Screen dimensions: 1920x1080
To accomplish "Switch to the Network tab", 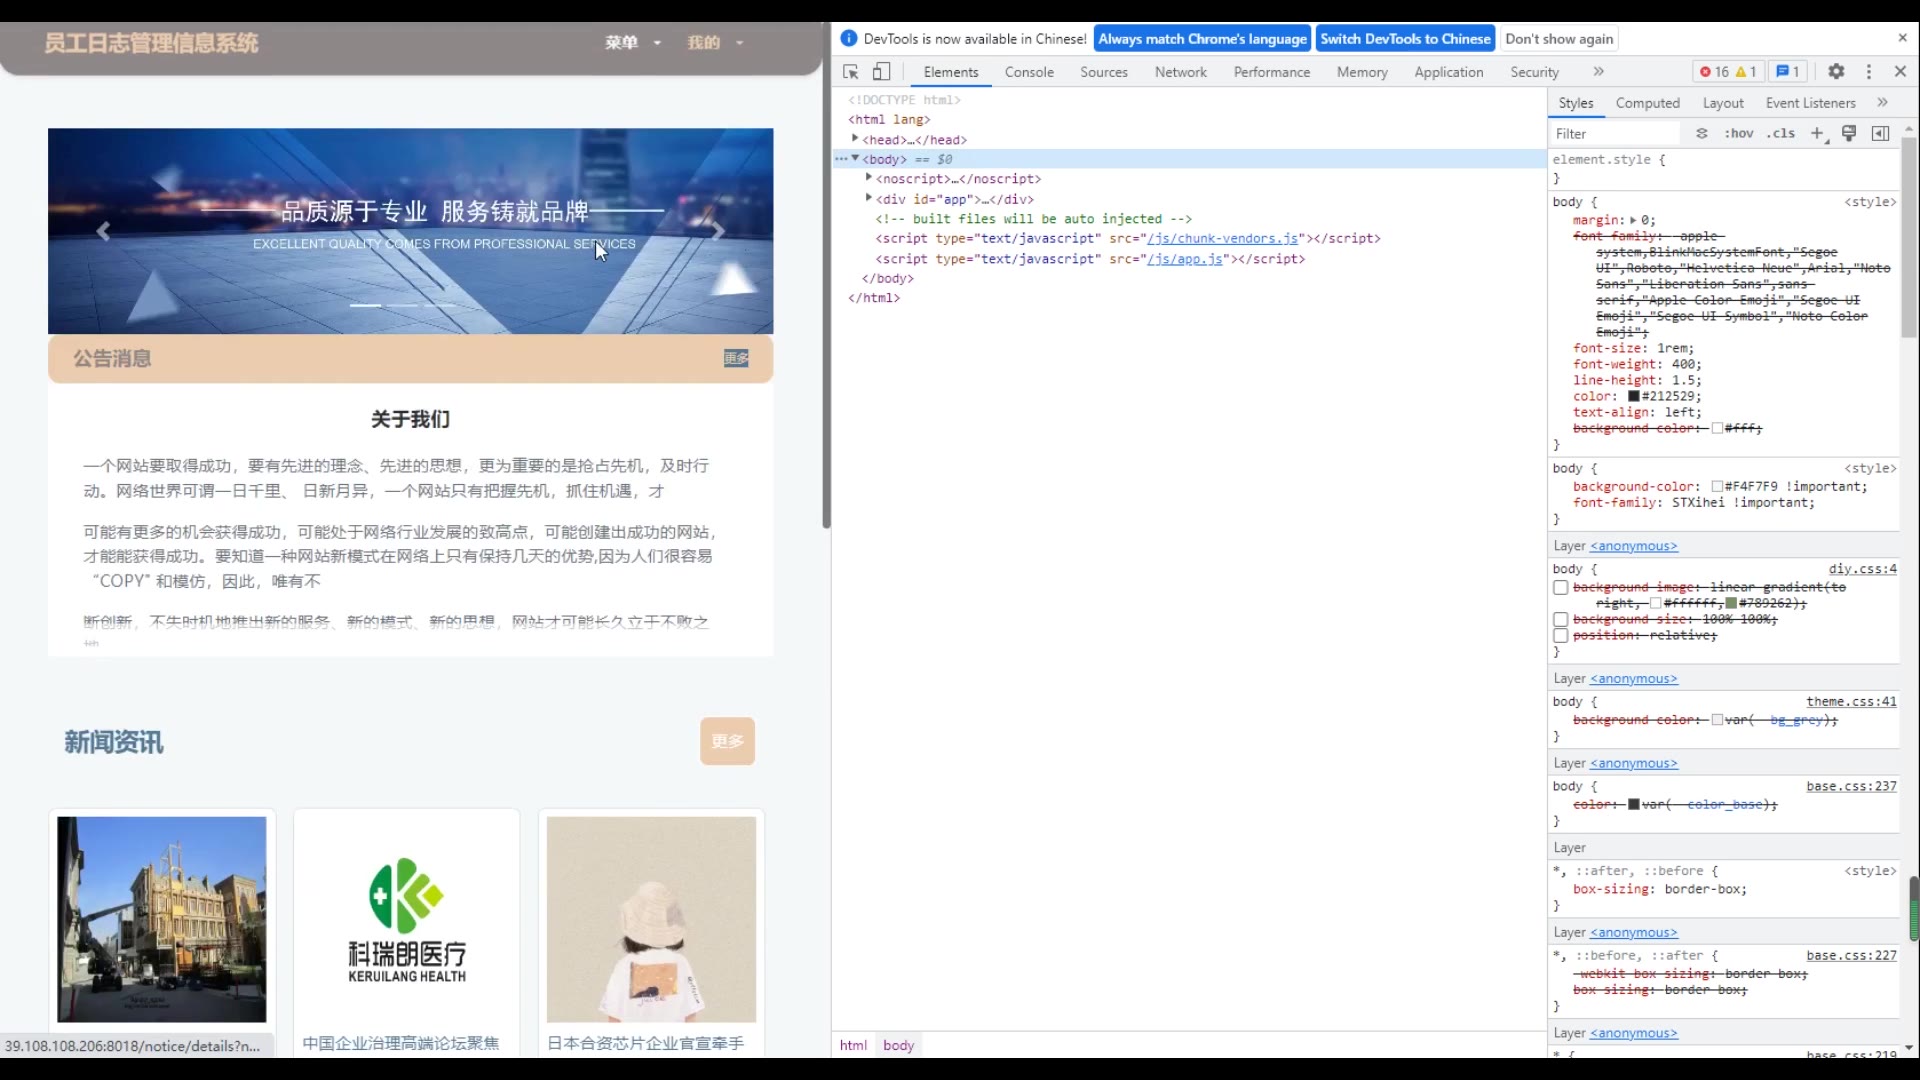I will pos(1180,72).
